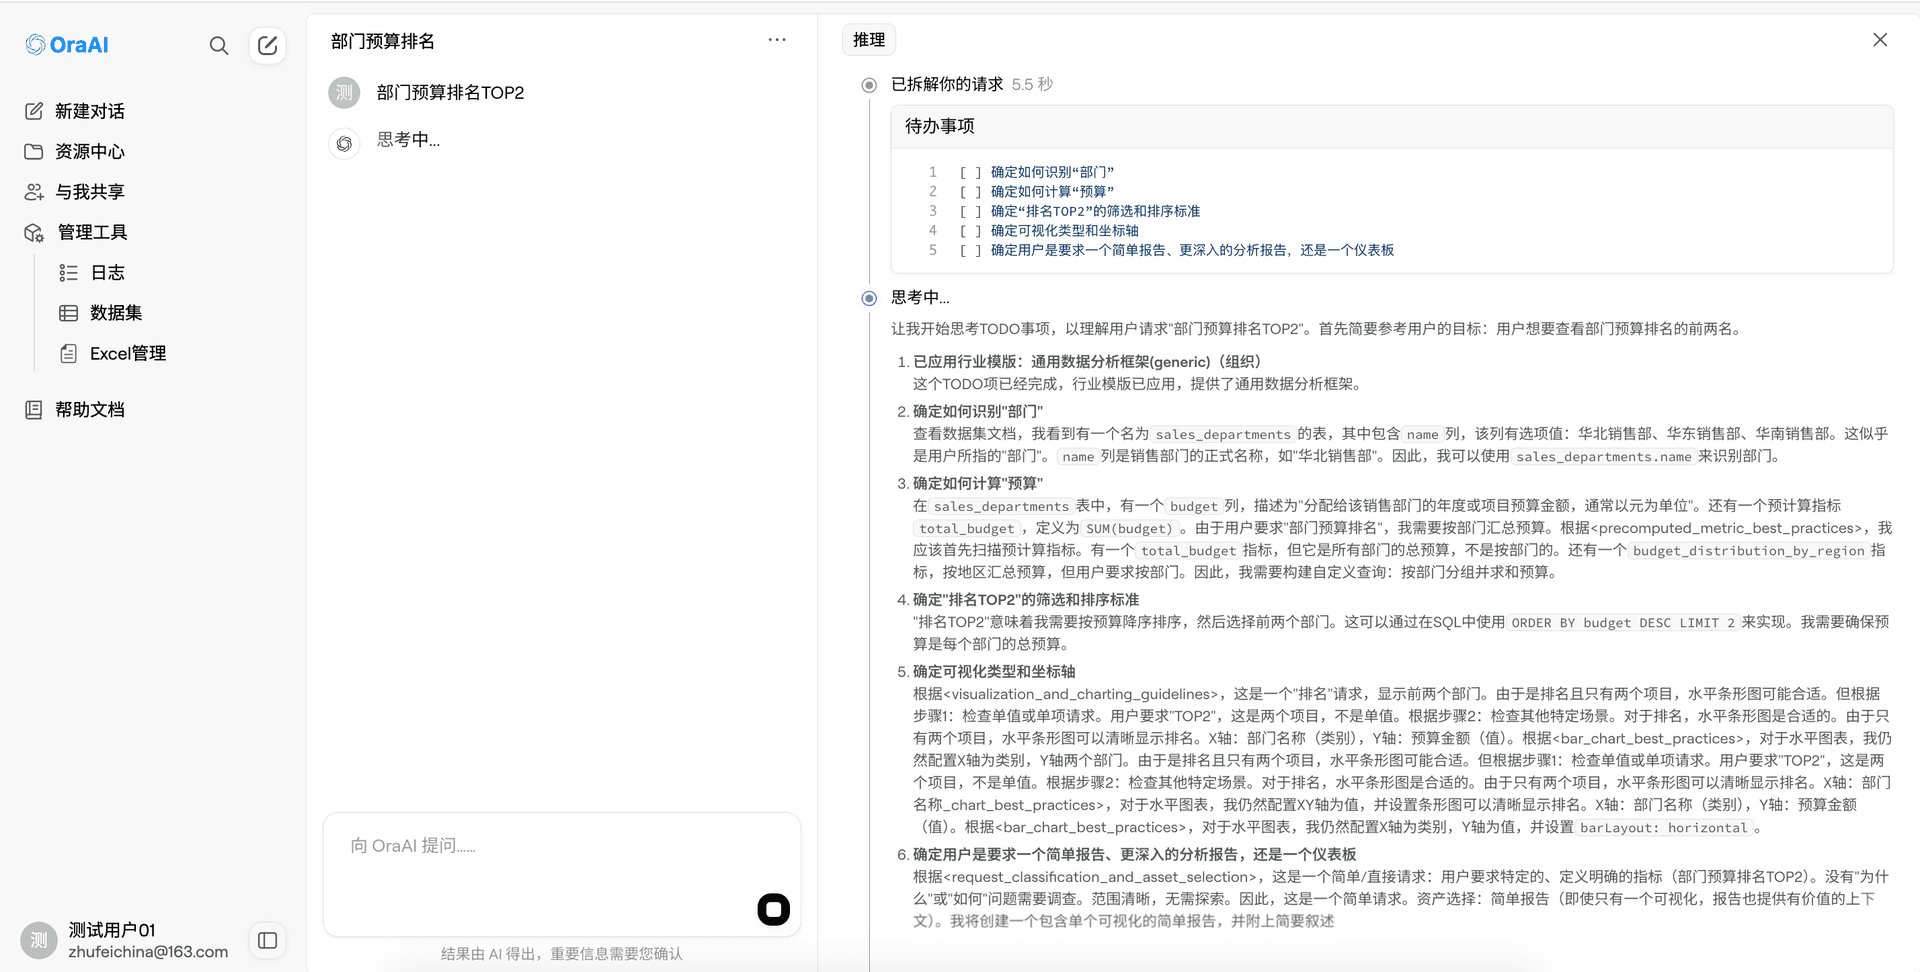Open the 数据集 dataset panel
Screen dimensions: 1920x972
(x=115, y=312)
